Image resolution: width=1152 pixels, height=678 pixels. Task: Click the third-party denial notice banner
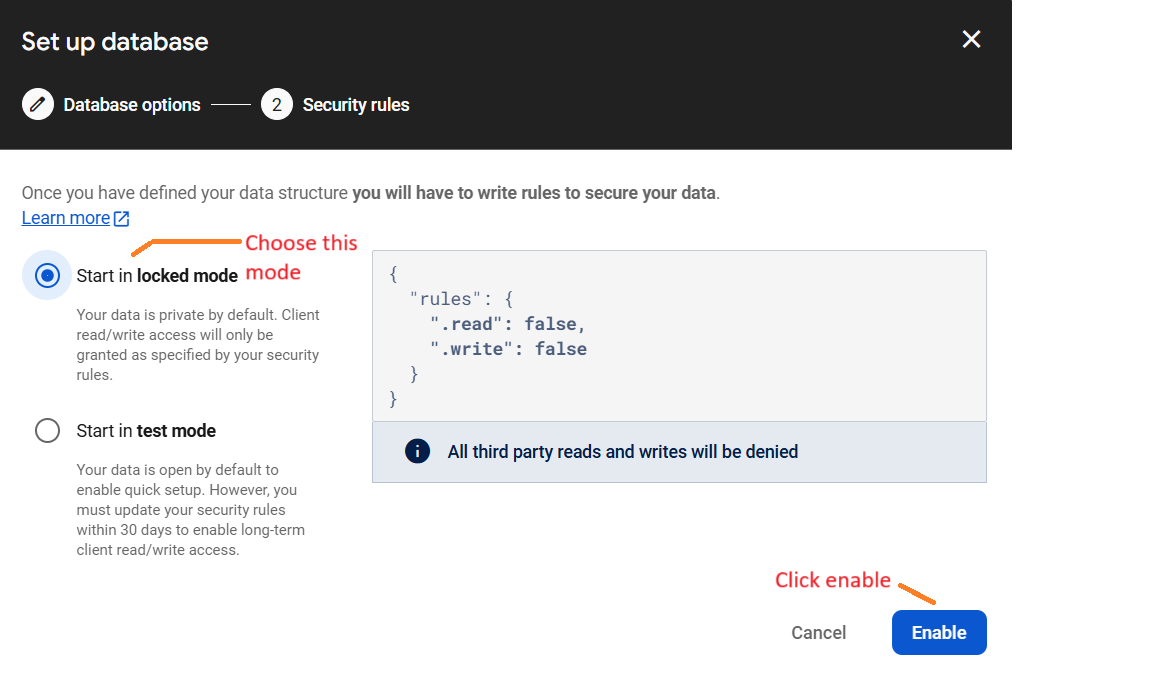(679, 451)
